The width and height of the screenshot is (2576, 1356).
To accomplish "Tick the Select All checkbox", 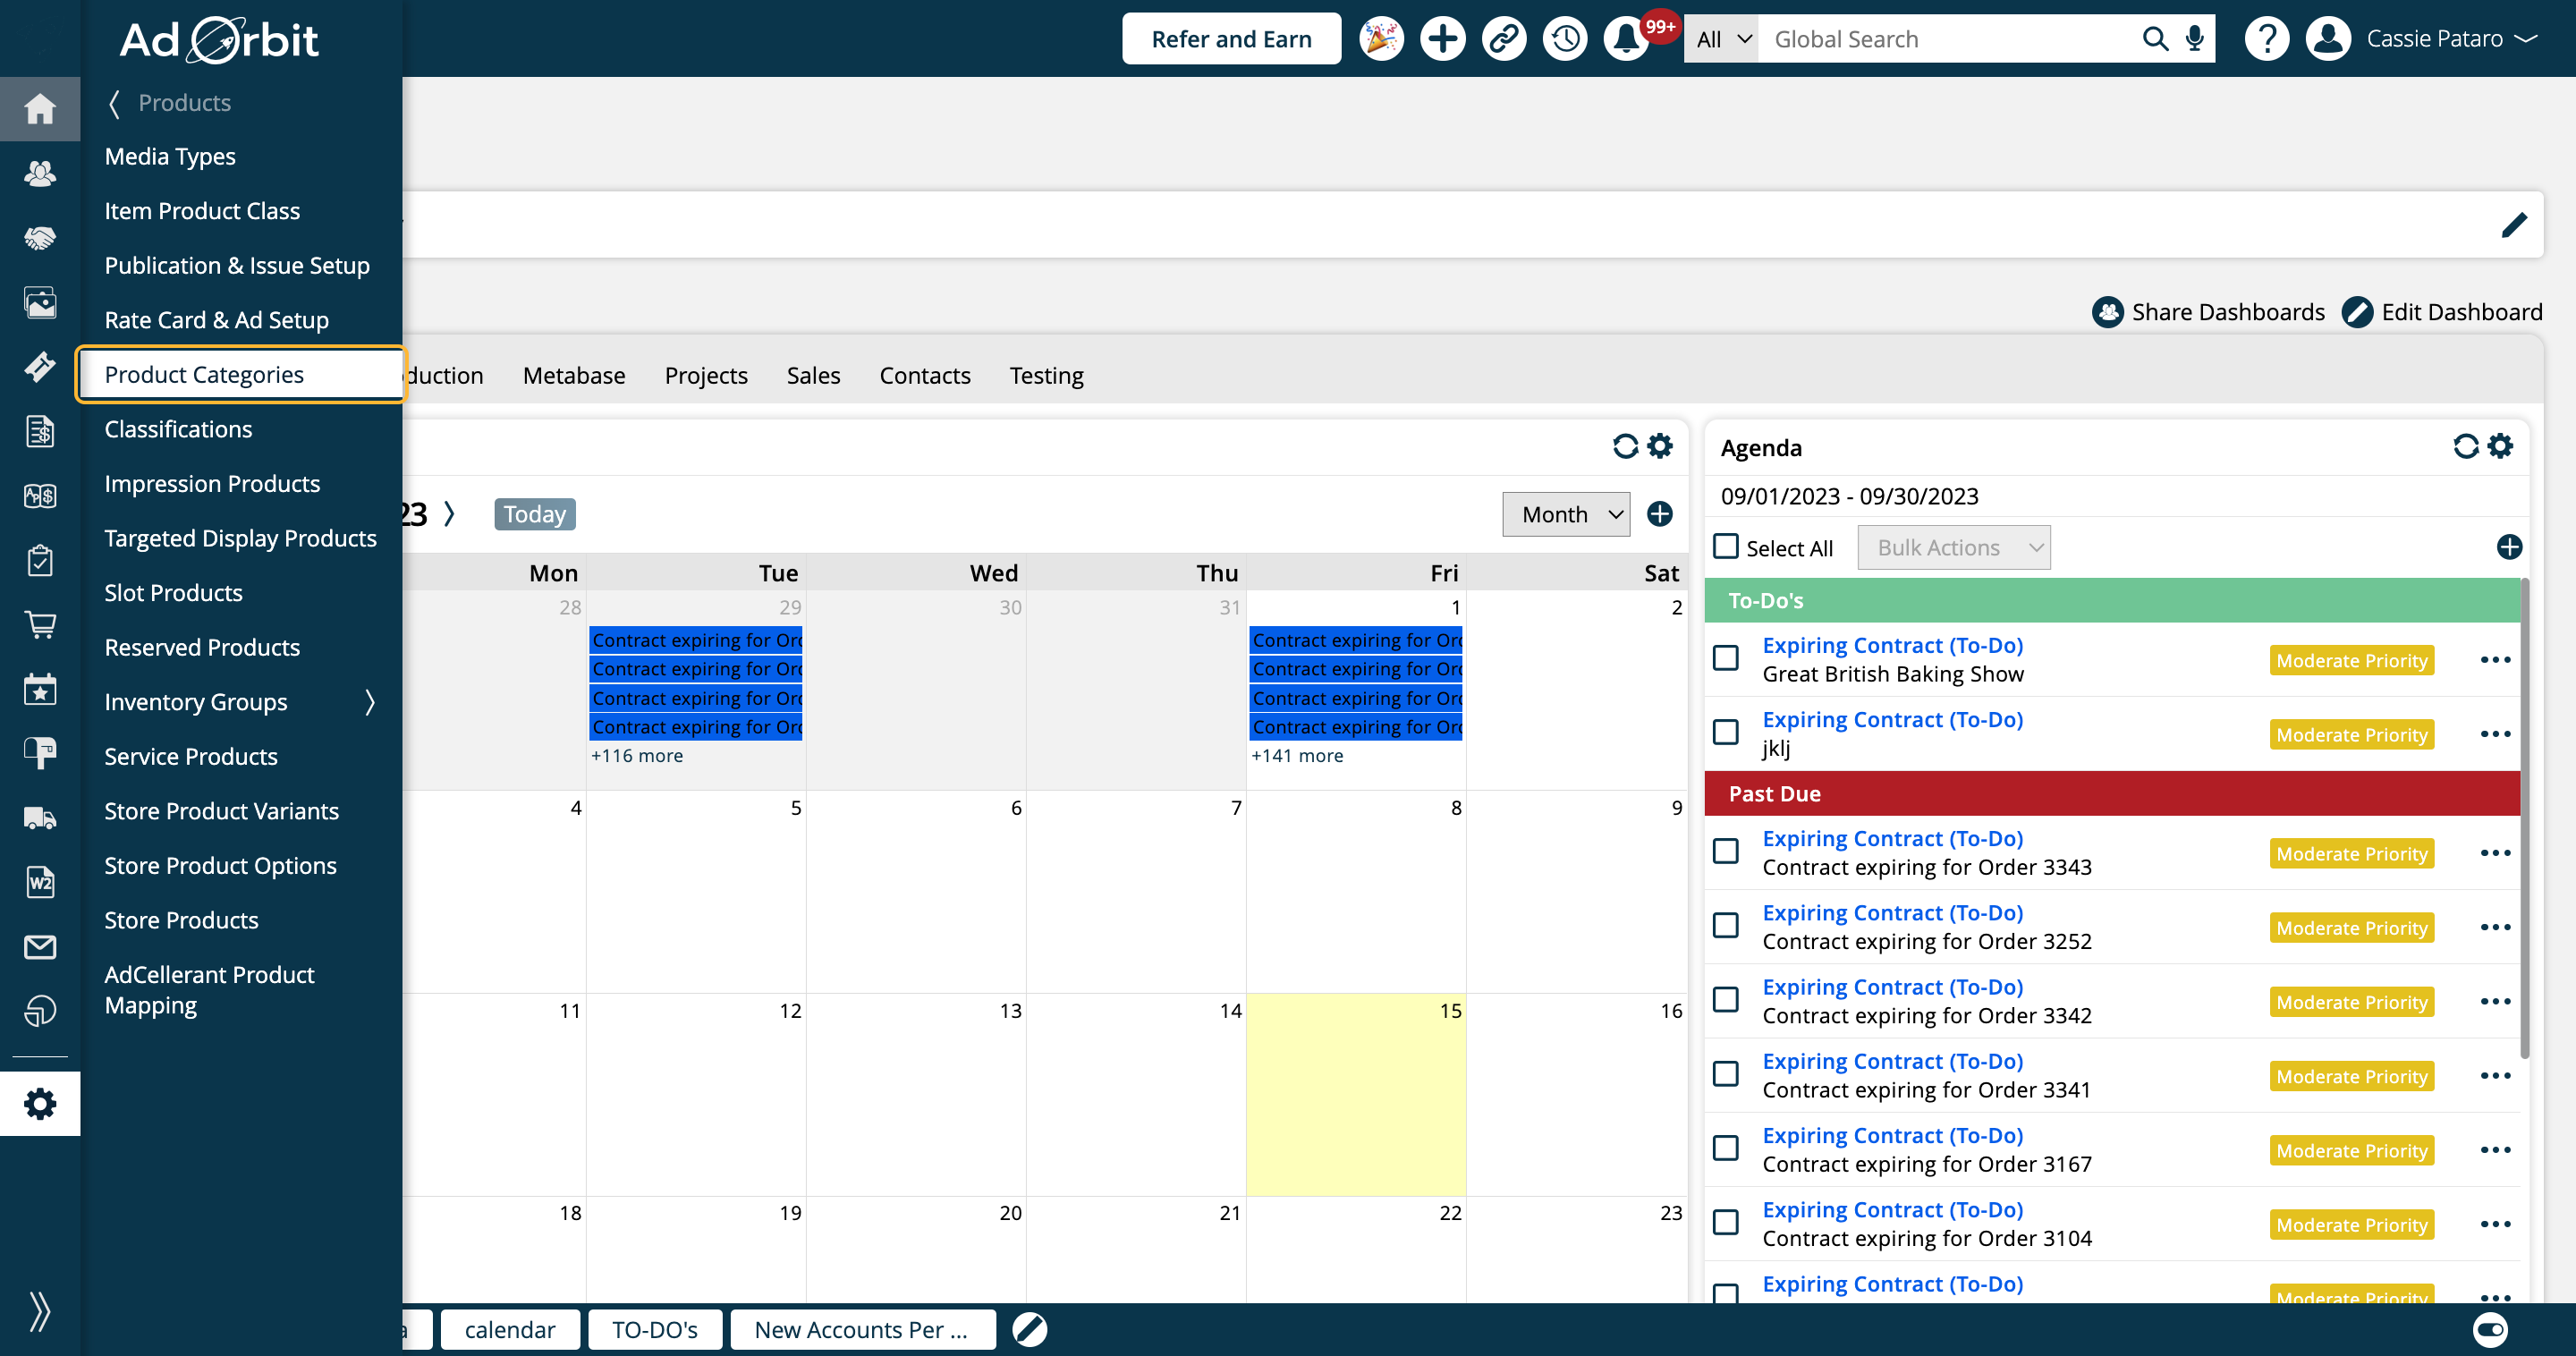I will coord(1726,546).
